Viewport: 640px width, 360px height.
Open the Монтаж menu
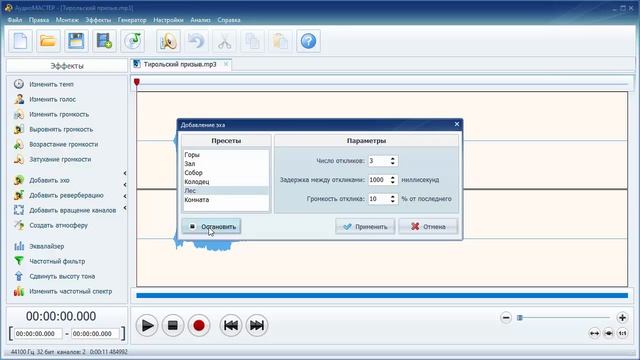pyautogui.click(x=67, y=20)
